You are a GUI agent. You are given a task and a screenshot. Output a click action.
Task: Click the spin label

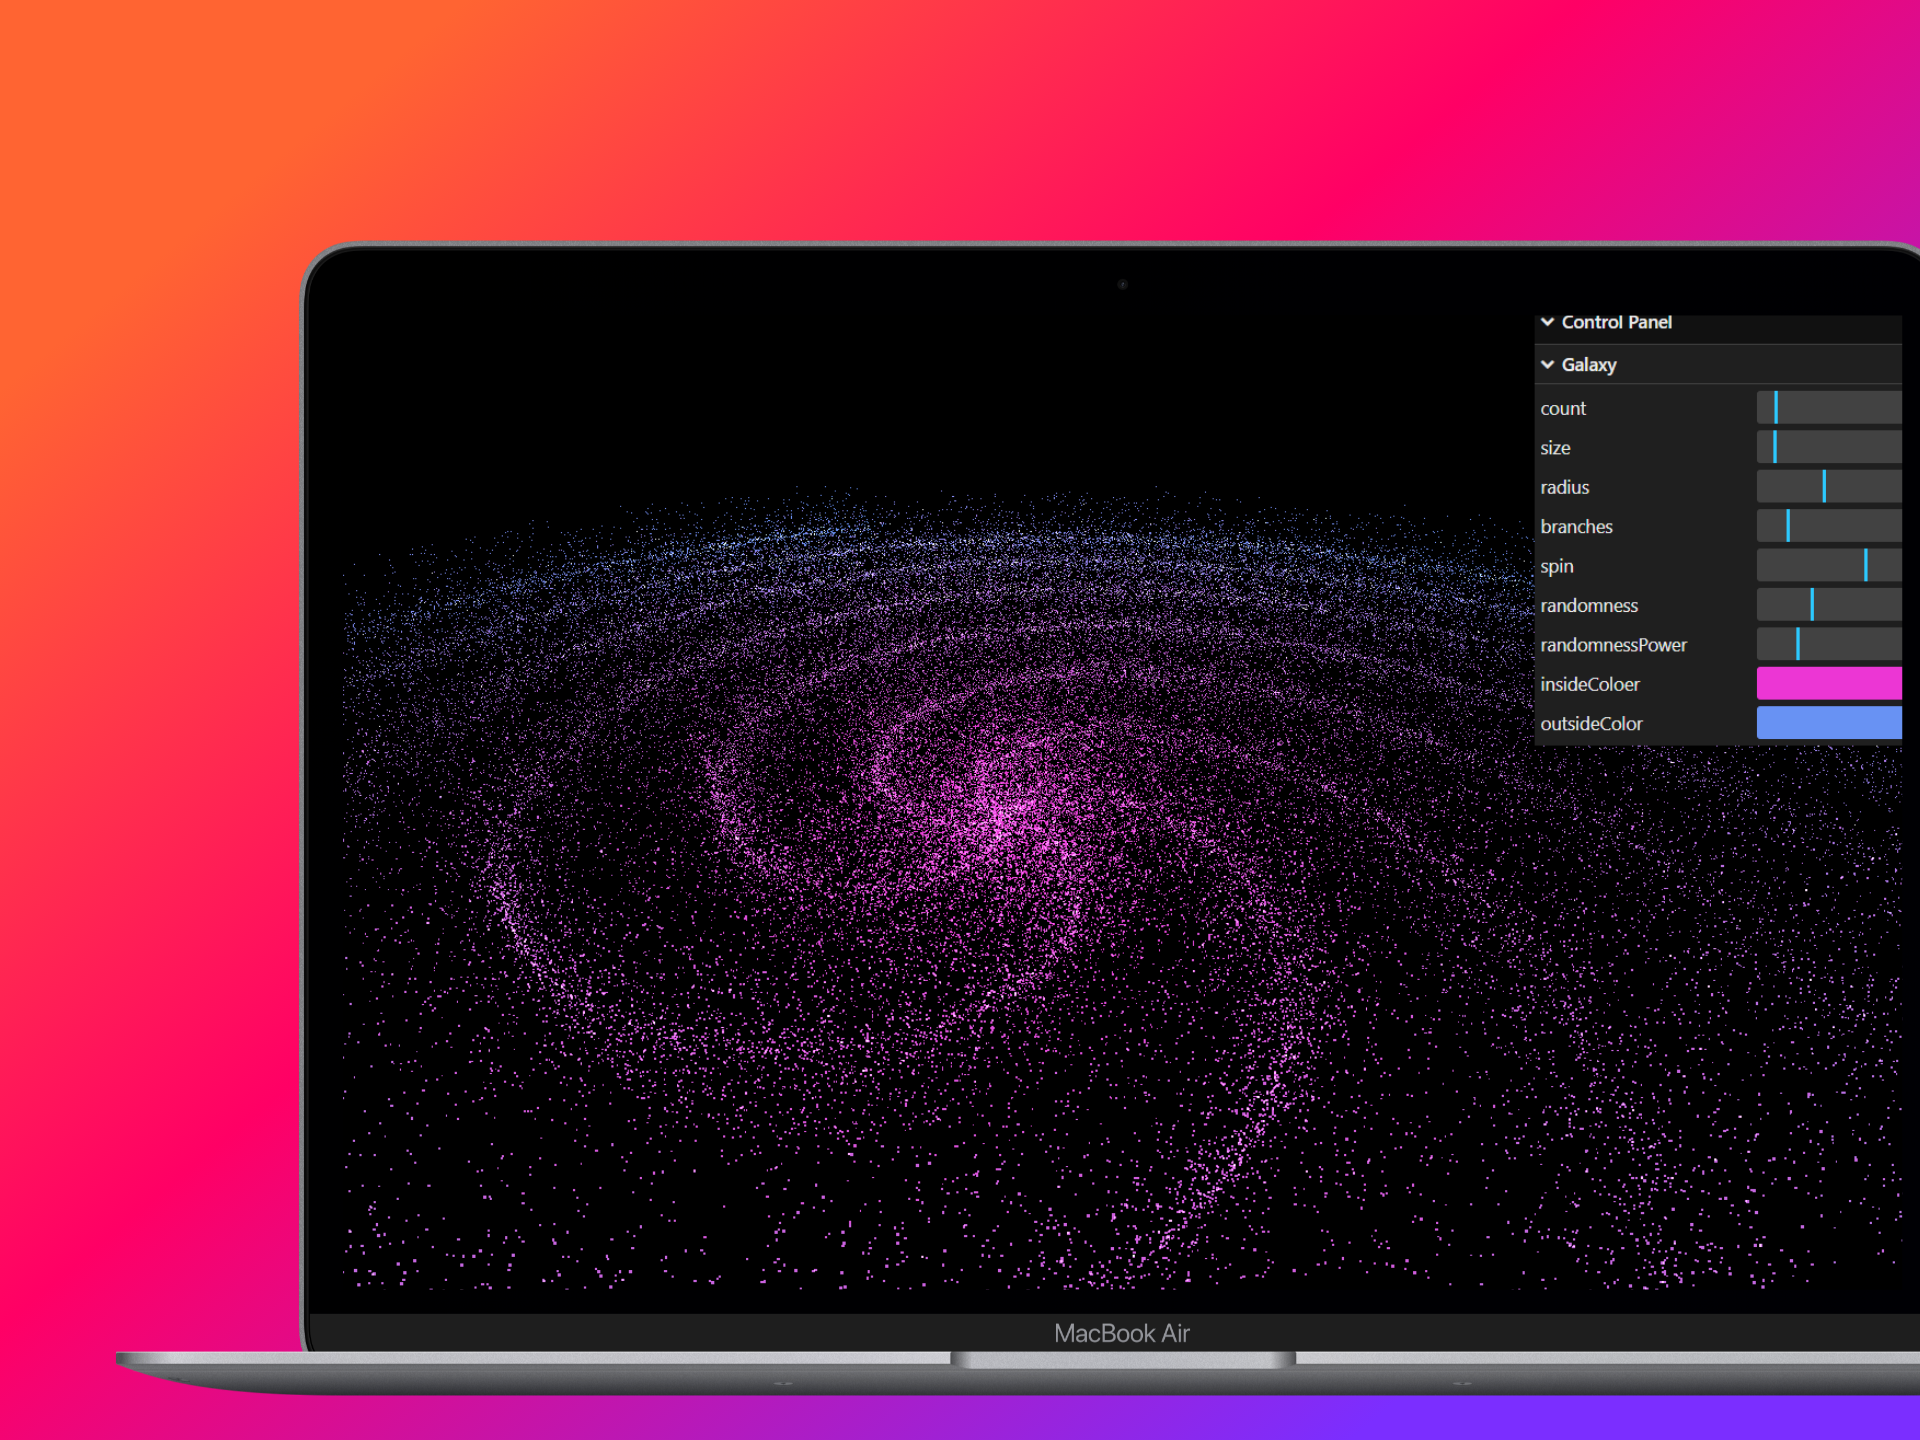pyautogui.click(x=1557, y=565)
